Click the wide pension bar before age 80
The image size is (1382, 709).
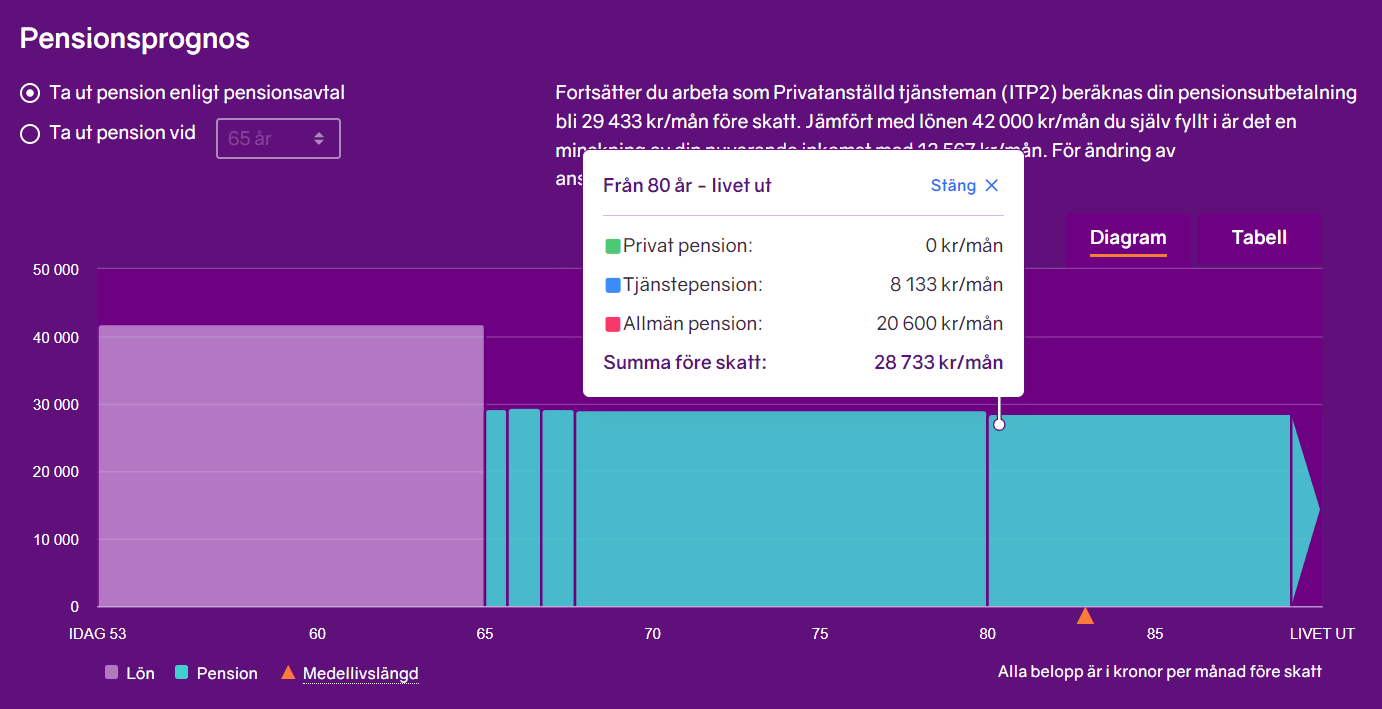(780, 510)
